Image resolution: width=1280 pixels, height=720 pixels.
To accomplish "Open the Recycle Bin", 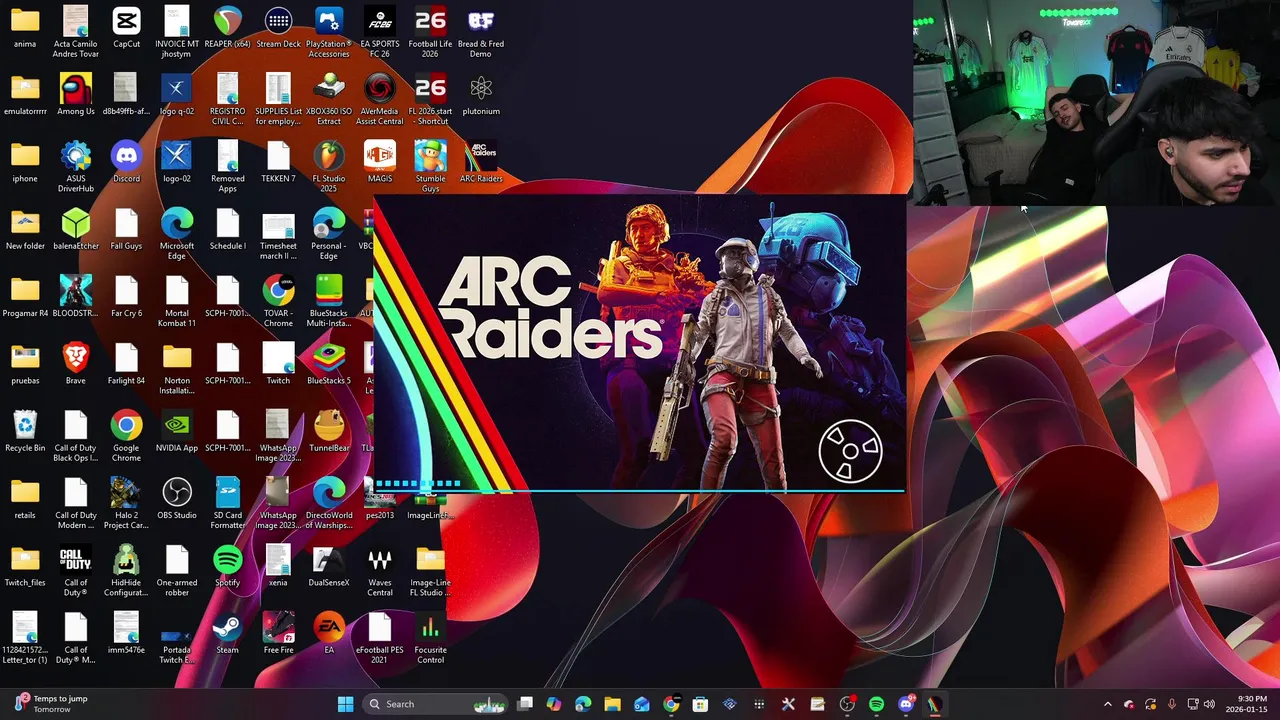I will [x=25, y=431].
